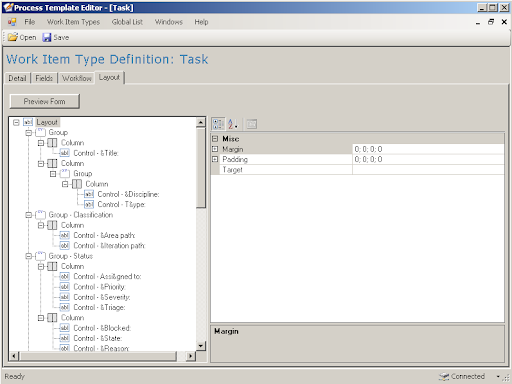Open Property Pages icon in grid toolbar
512x384 pixels.
coord(251,124)
